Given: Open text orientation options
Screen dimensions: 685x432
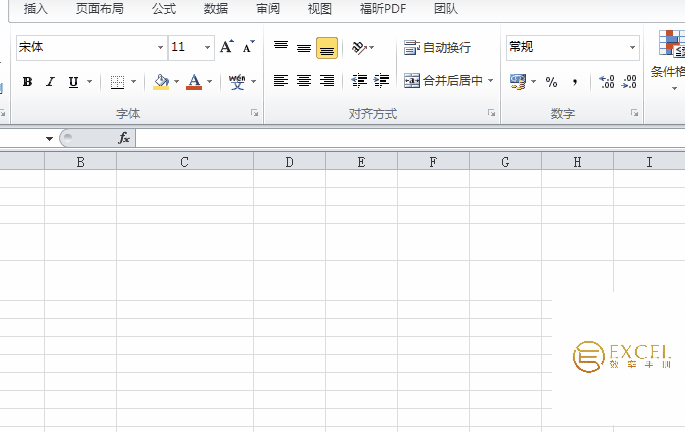Looking at the screenshot, I should click(363, 47).
